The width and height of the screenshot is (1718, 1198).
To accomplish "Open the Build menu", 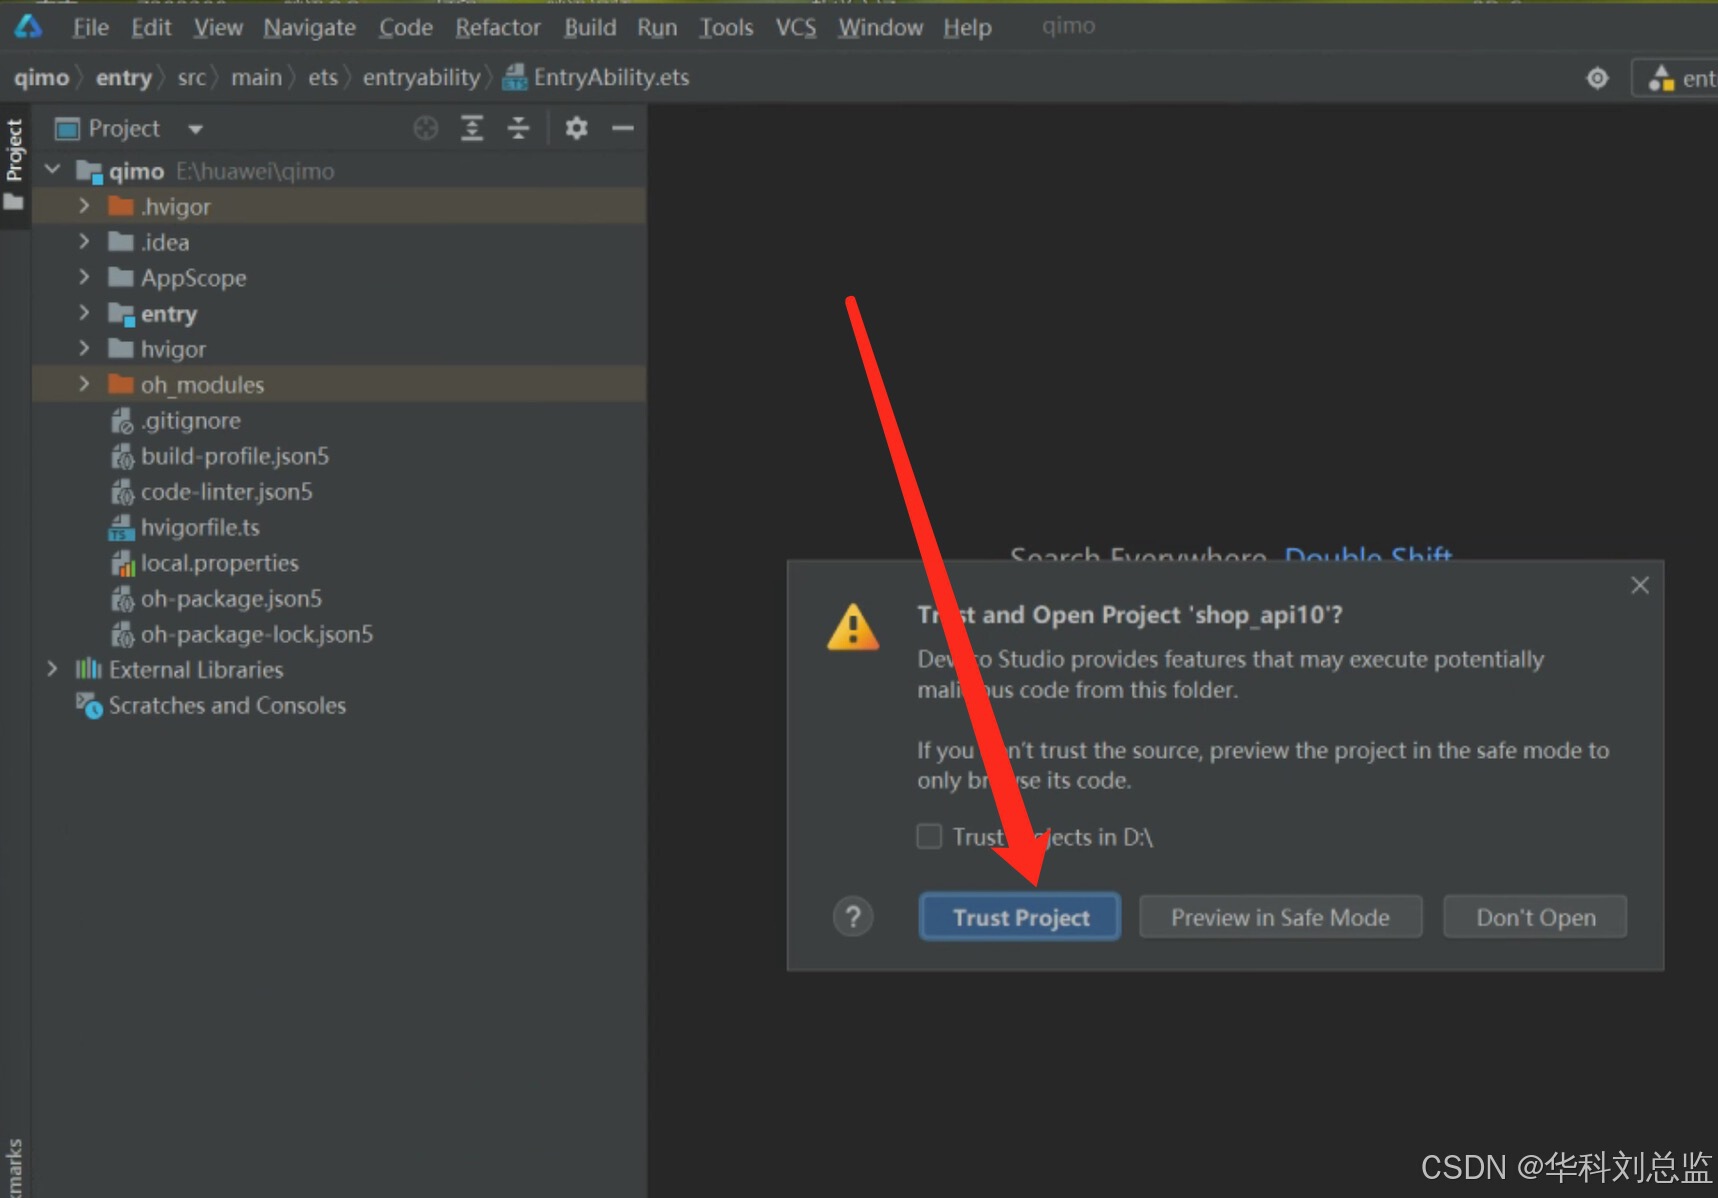I will coord(589,27).
